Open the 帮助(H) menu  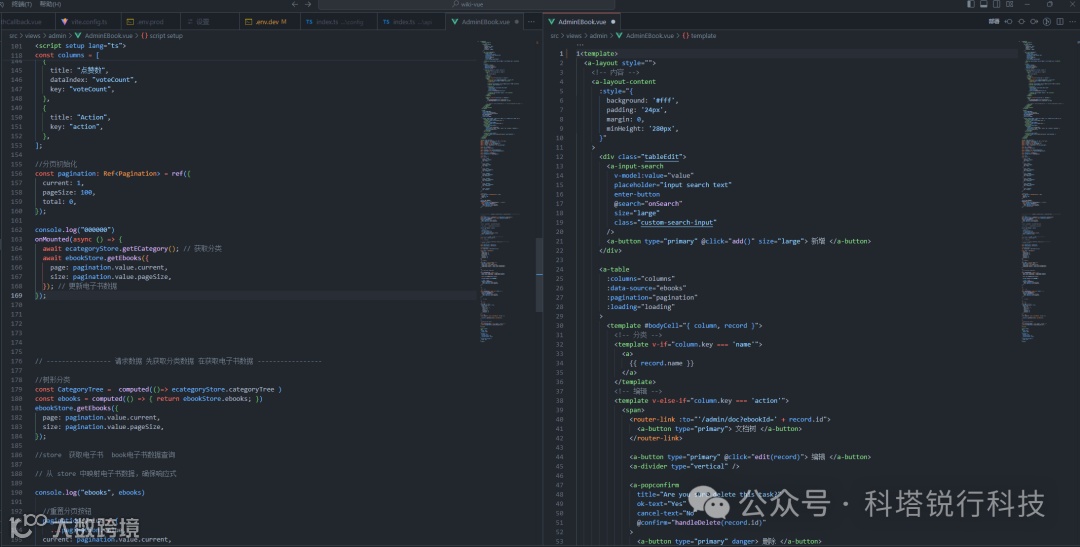(x=50, y=4)
